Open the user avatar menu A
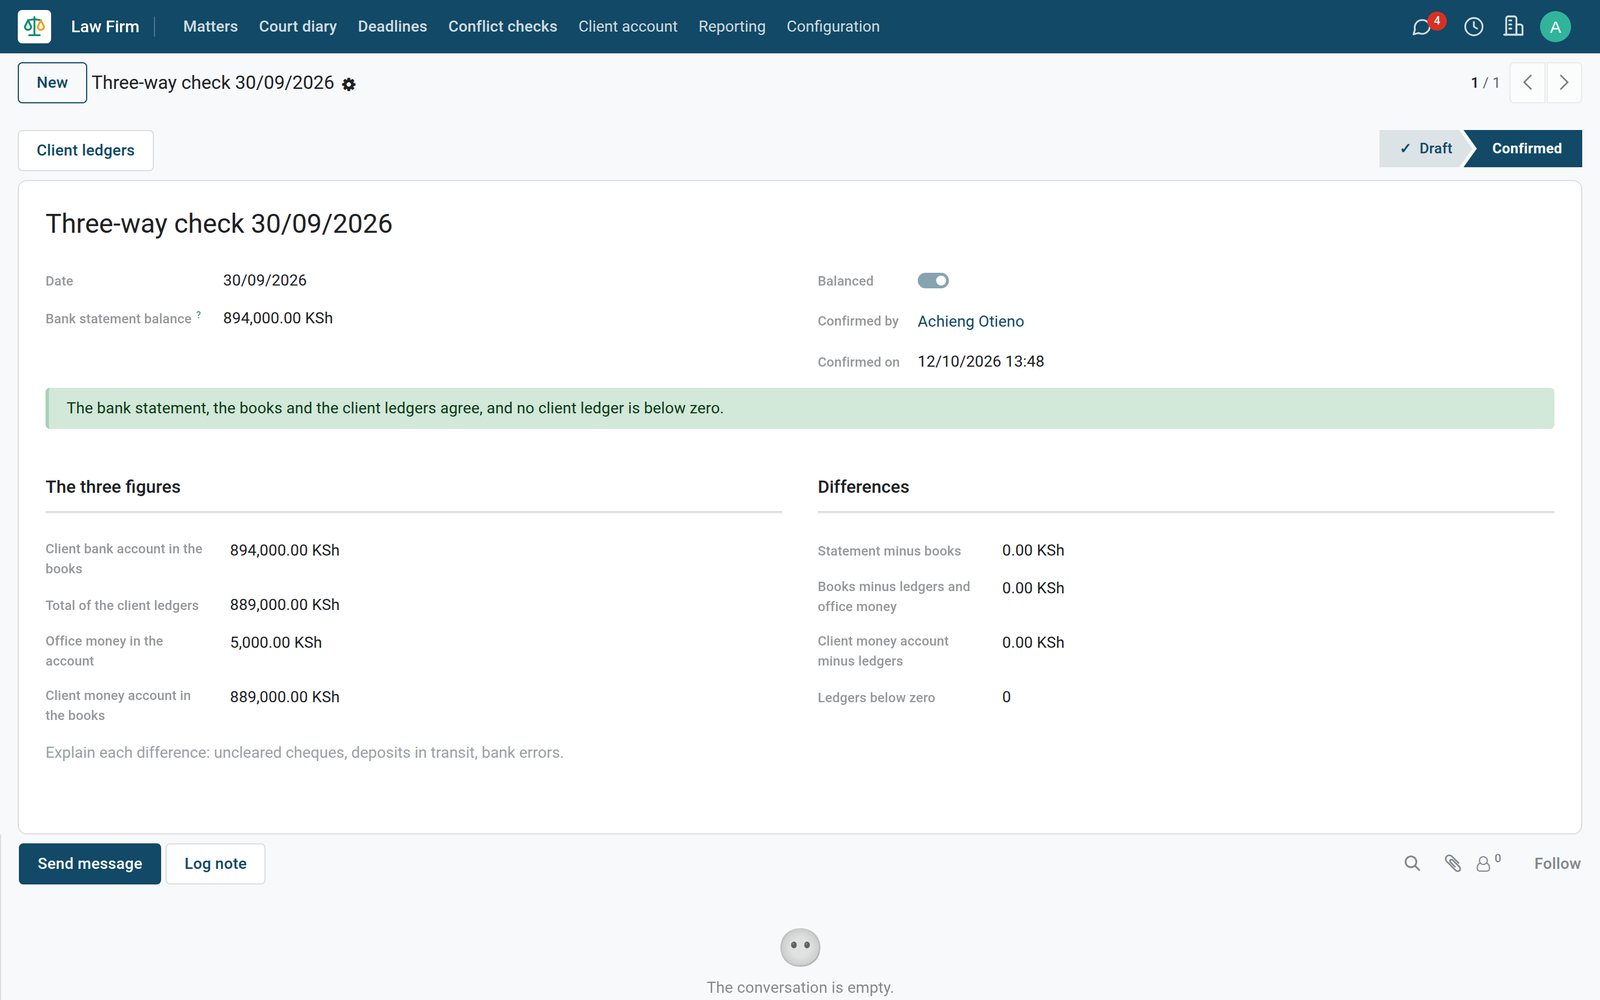 [x=1555, y=27]
